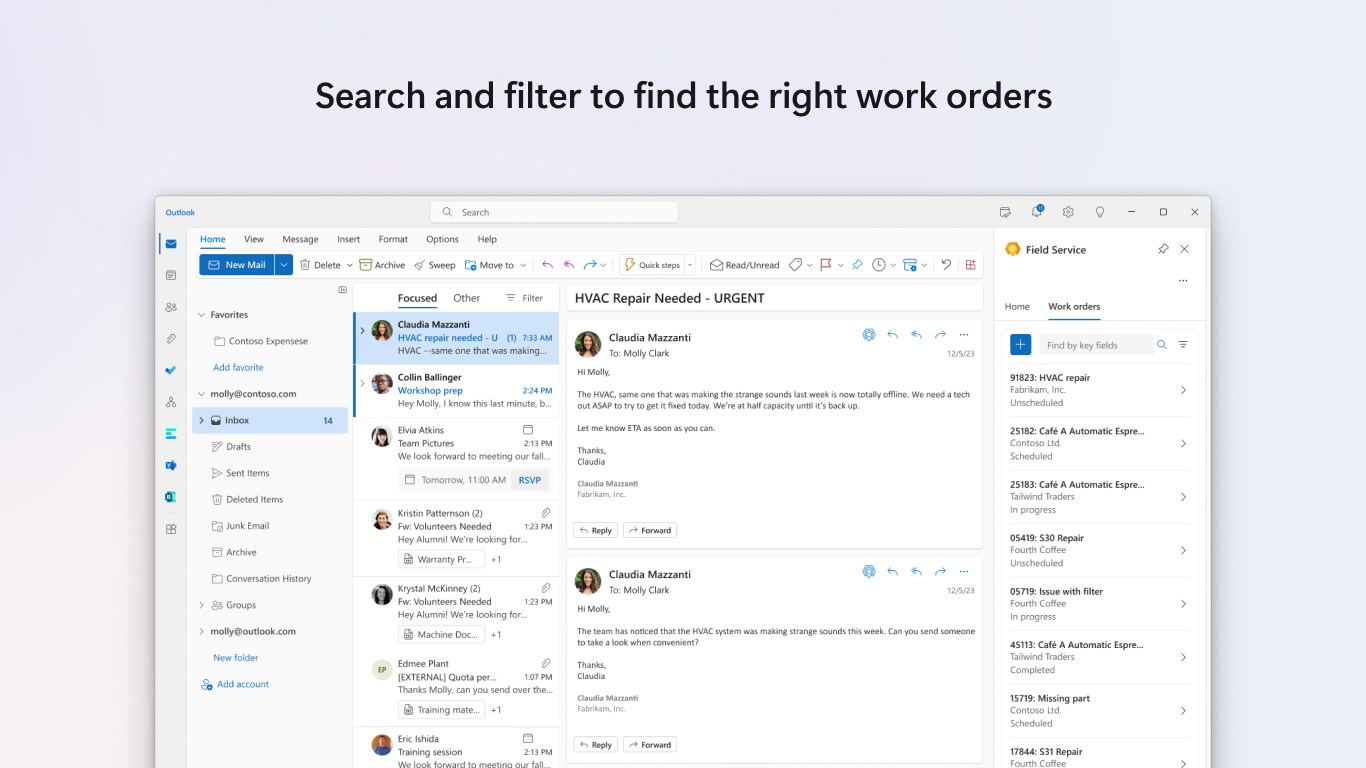
Task: Click the search magnifier in Work orders
Action: tap(1162, 345)
